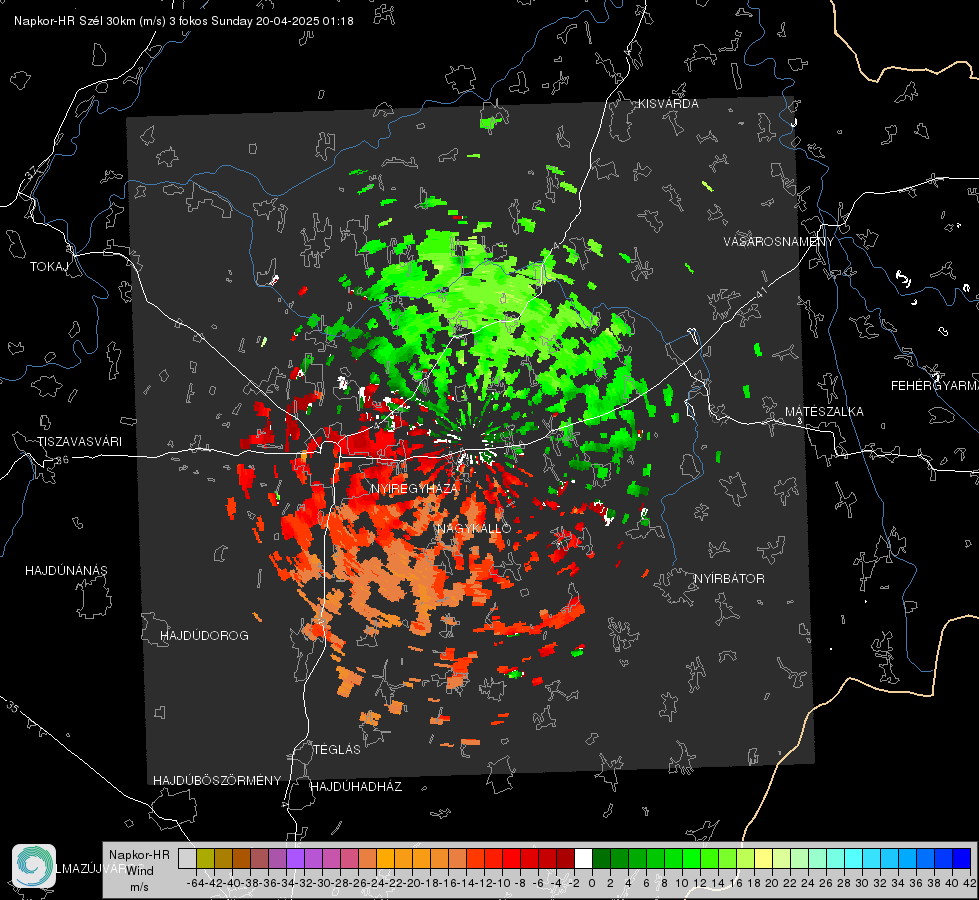Click the KISVÁRDA city label
Image resolution: width=979 pixels, height=900 pixels.
coord(668,104)
